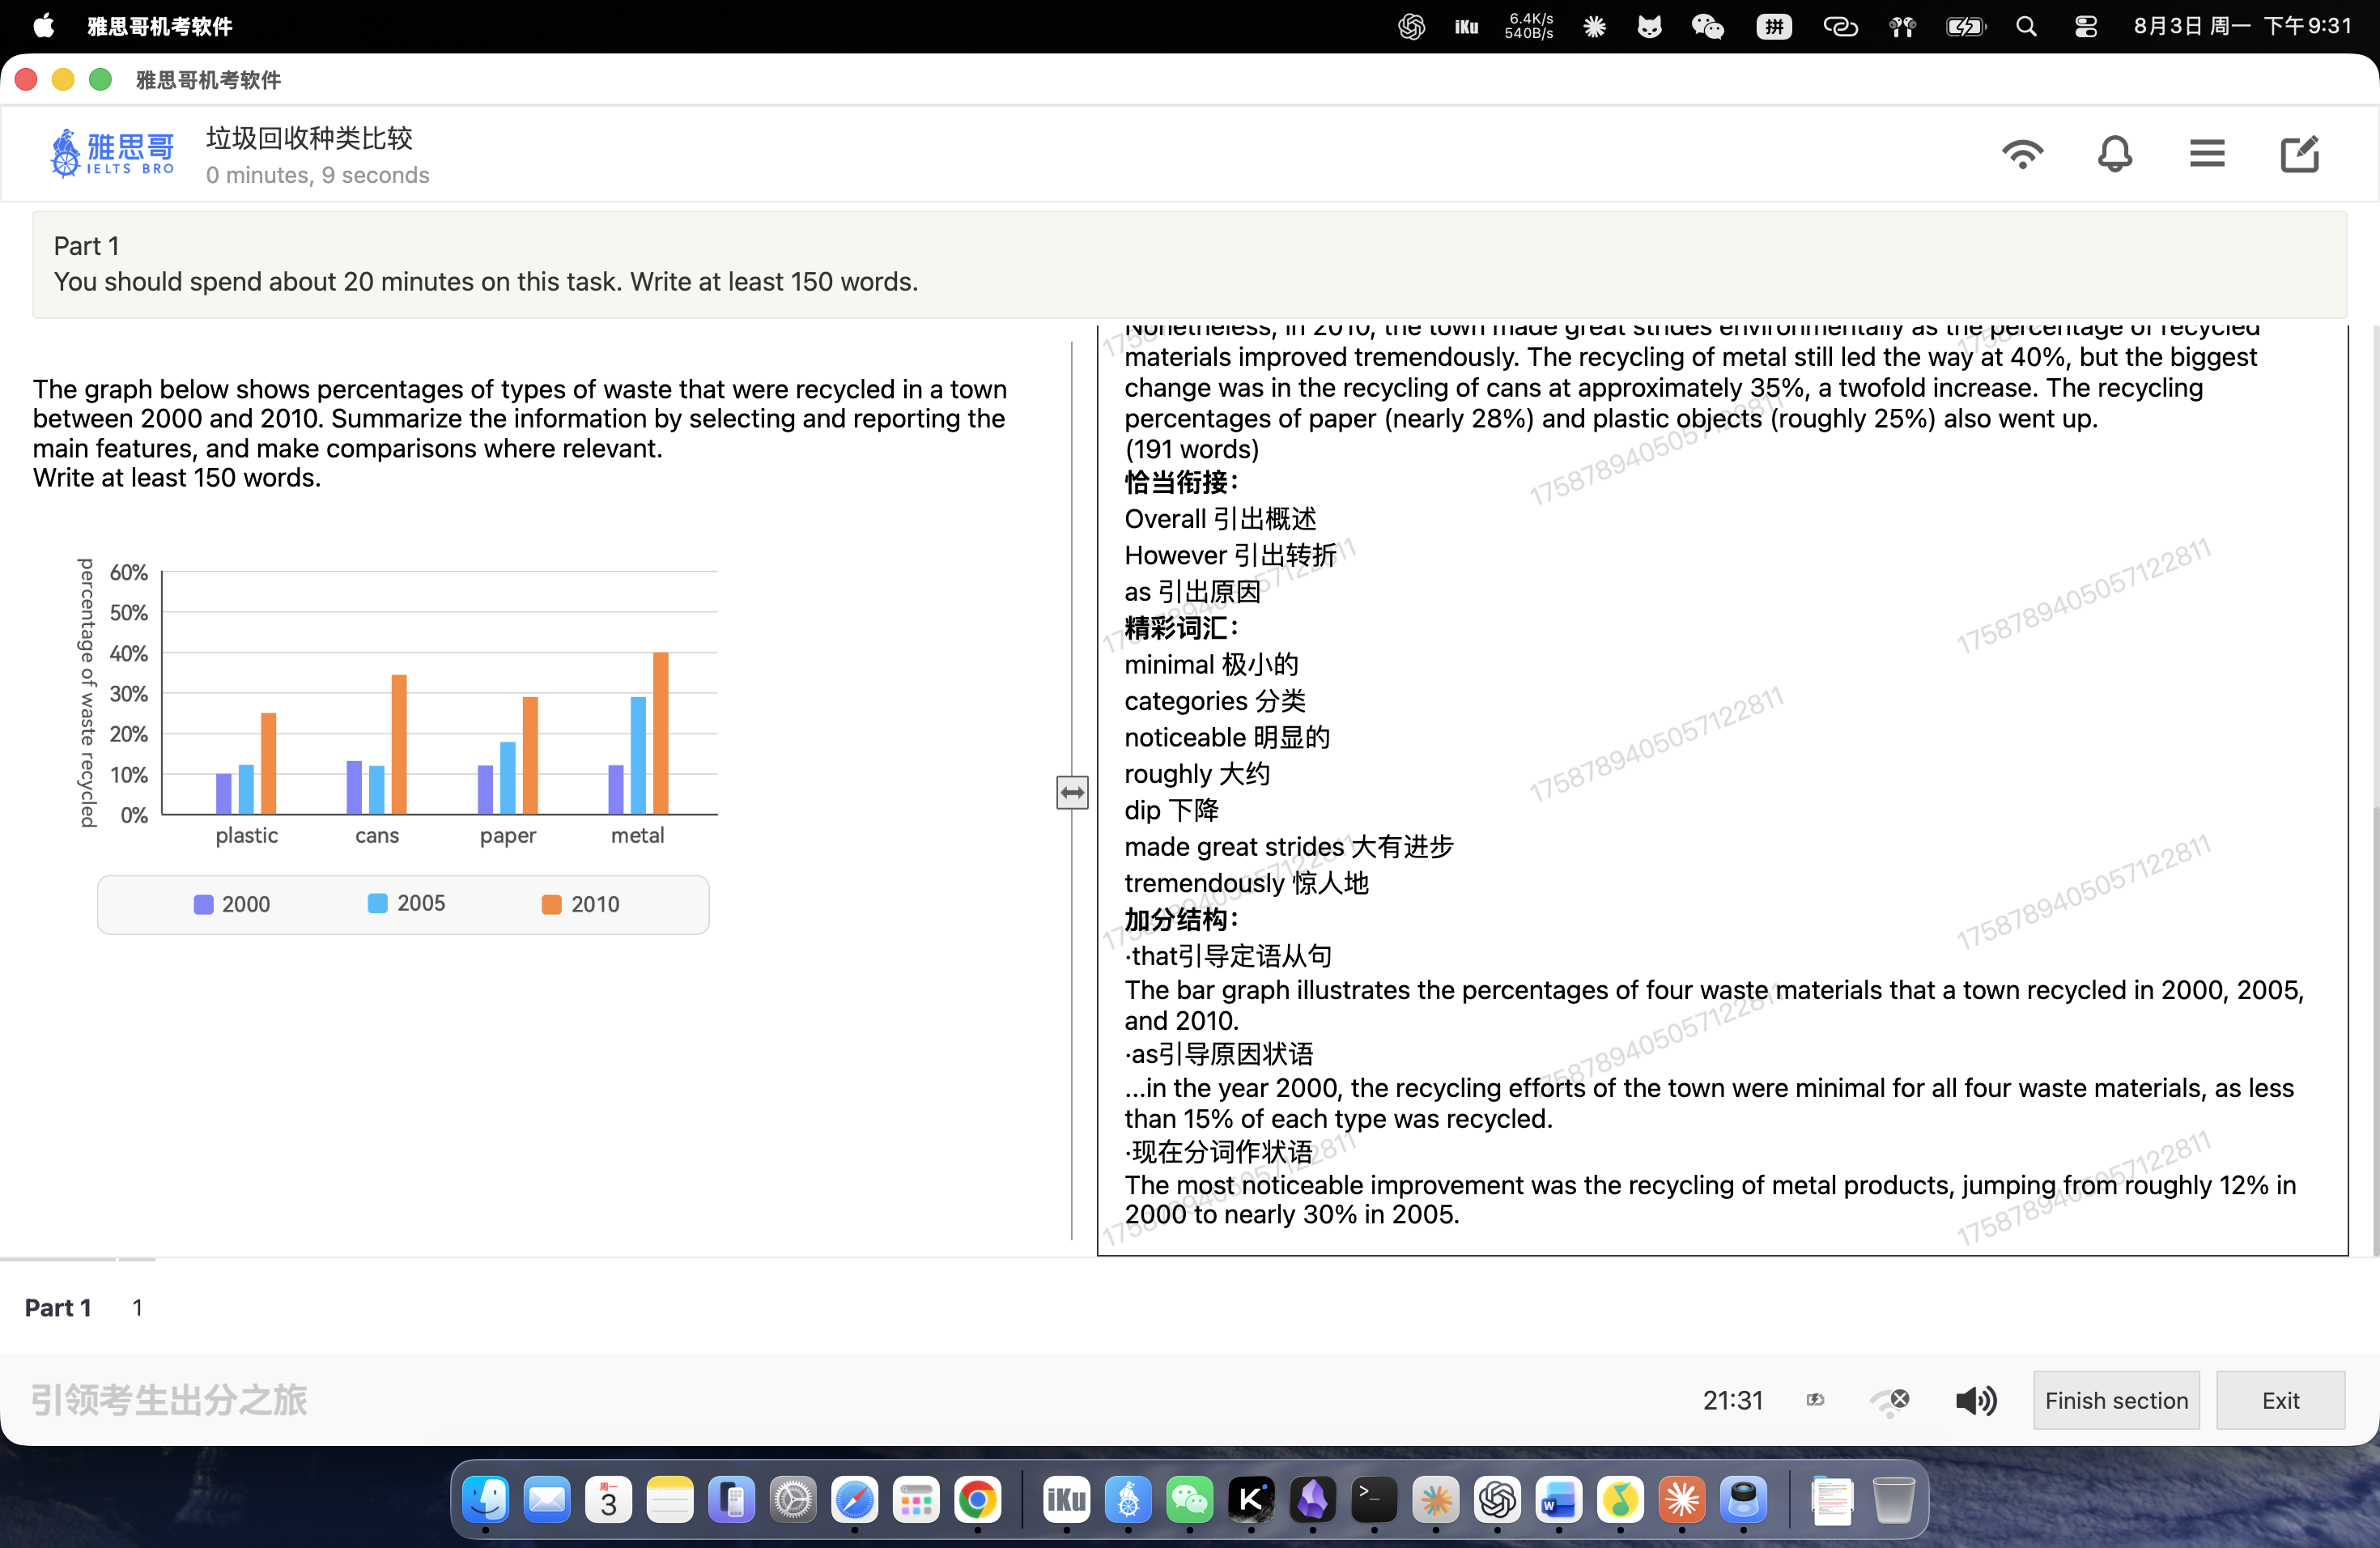This screenshot has width=2380, height=1548.
Task: Click the title 垃圾回收种类比较
Action: point(309,138)
